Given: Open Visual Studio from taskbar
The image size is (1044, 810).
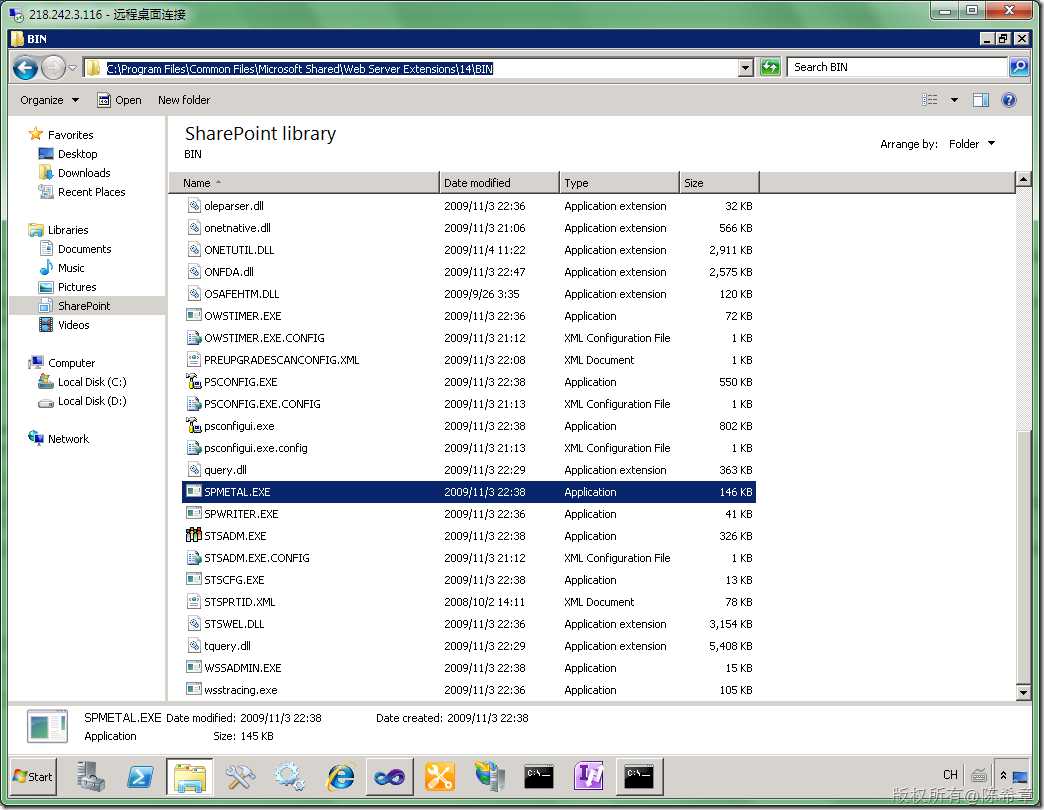Looking at the screenshot, I should pyautogui.click(x=390, y=776).
